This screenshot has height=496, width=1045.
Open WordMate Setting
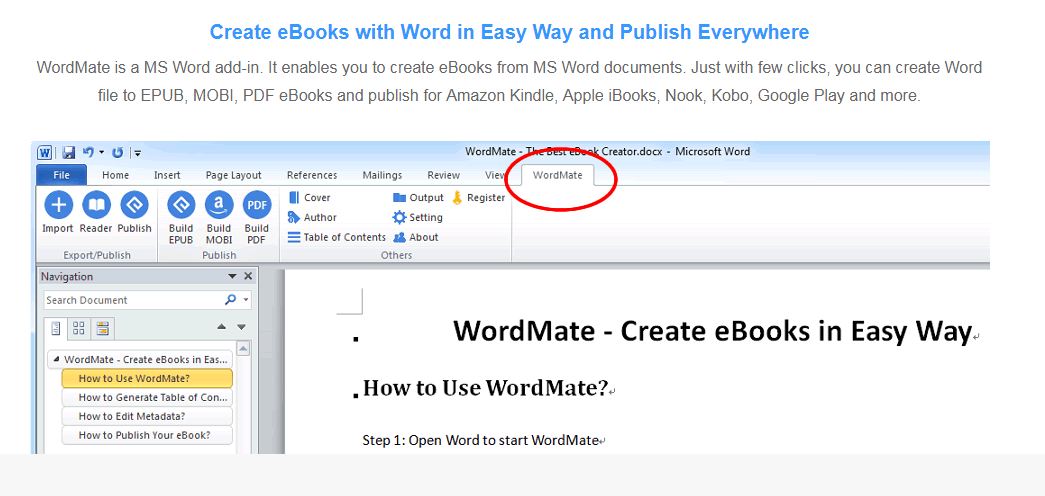pos(417,217)
